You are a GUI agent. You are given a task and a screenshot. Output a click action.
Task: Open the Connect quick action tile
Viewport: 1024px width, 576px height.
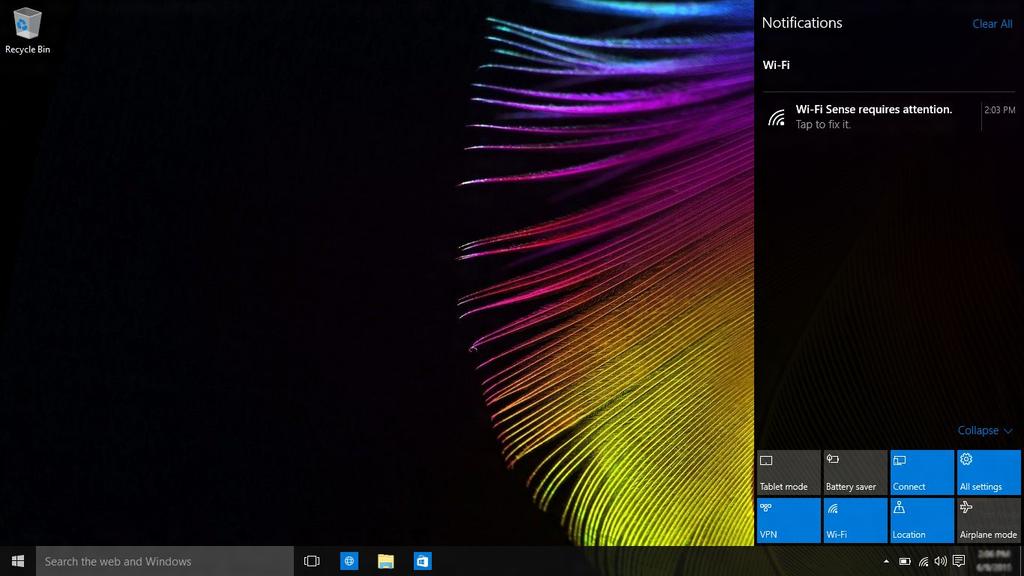tap(921, 472)
